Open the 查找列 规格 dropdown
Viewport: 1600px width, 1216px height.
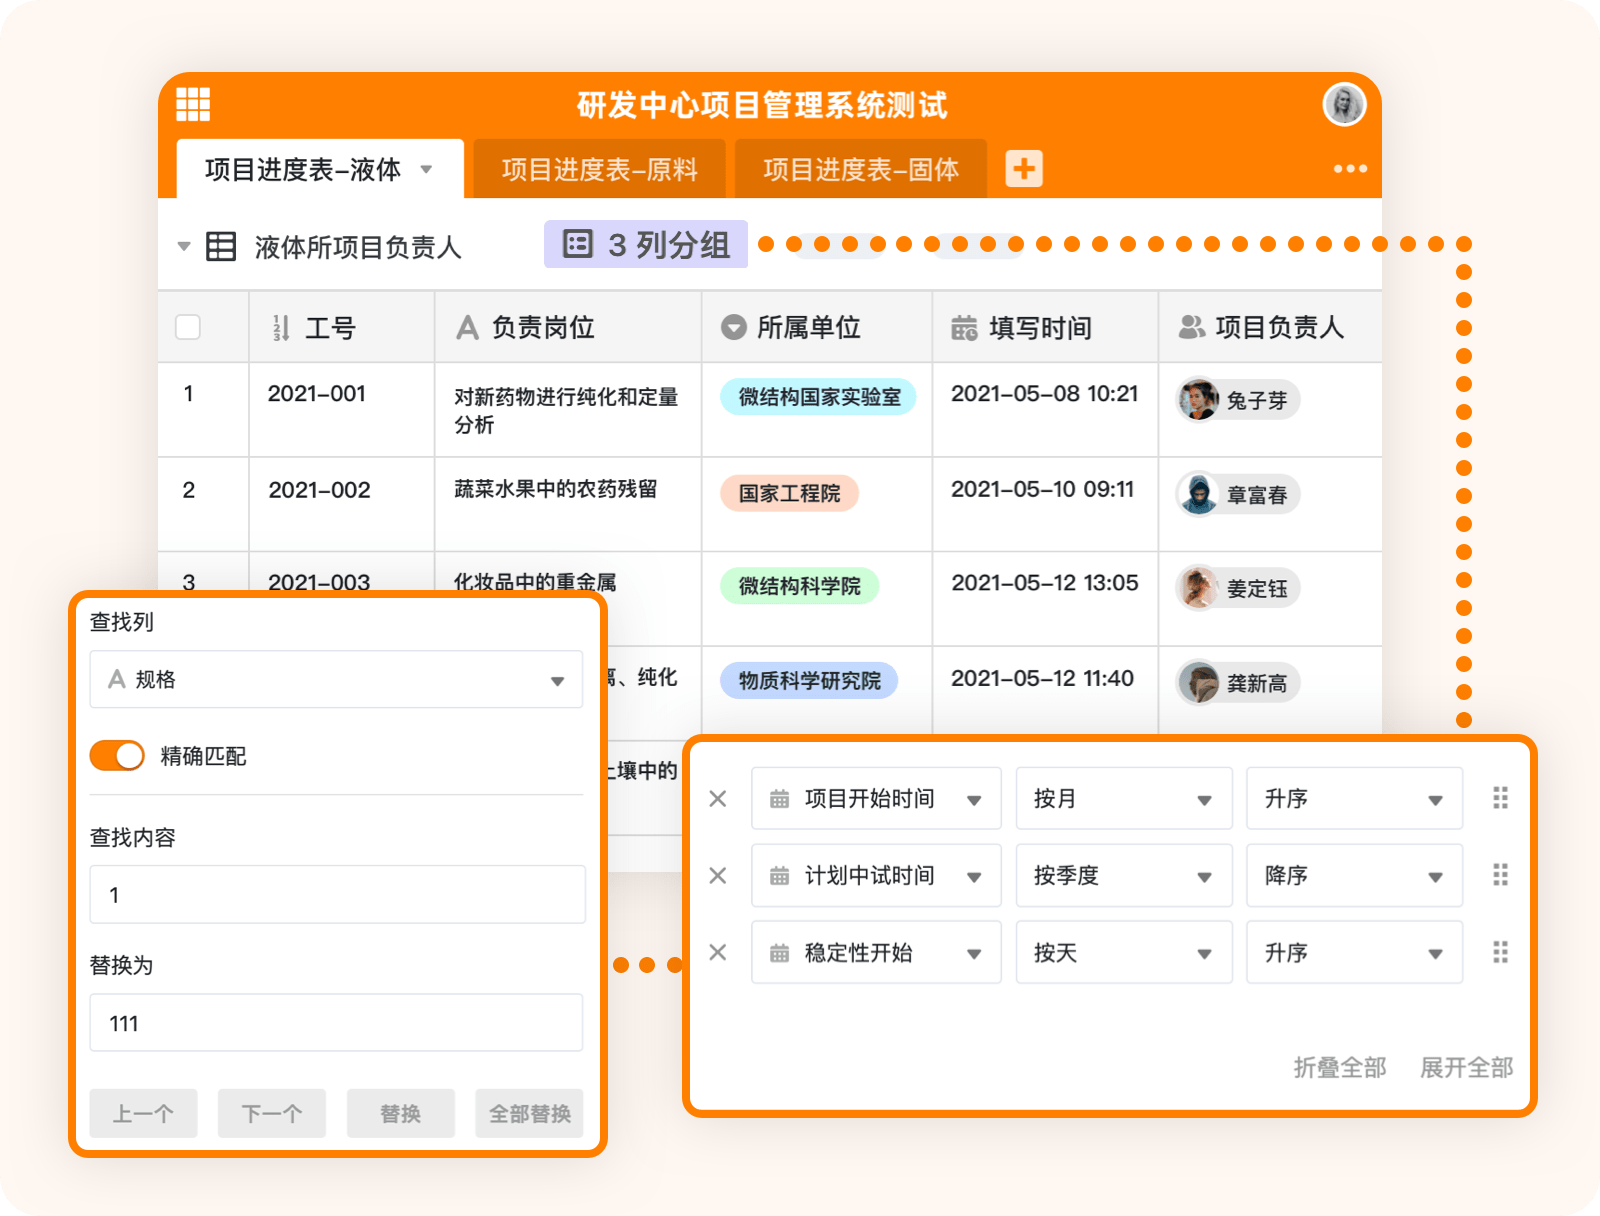[x=336, y=680]
